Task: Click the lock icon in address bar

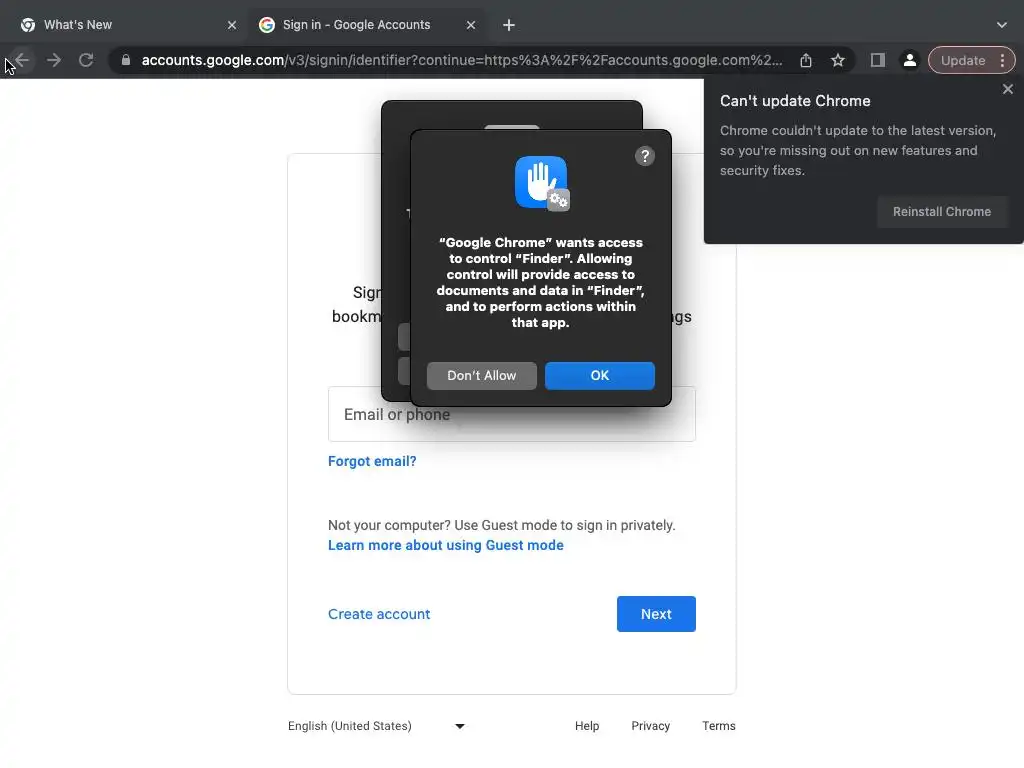Action: pos(126,61)
